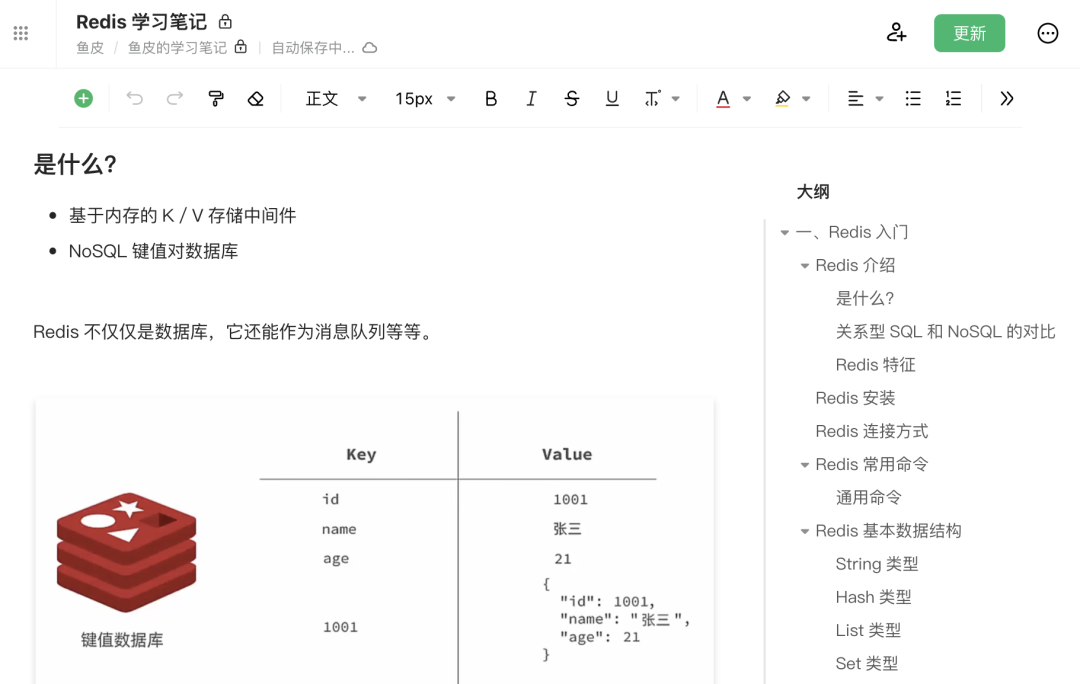Image resolution: width=1080 pixels, height=684 pixels.
Task: Select the format painter tool
Action: coord(215,98)
